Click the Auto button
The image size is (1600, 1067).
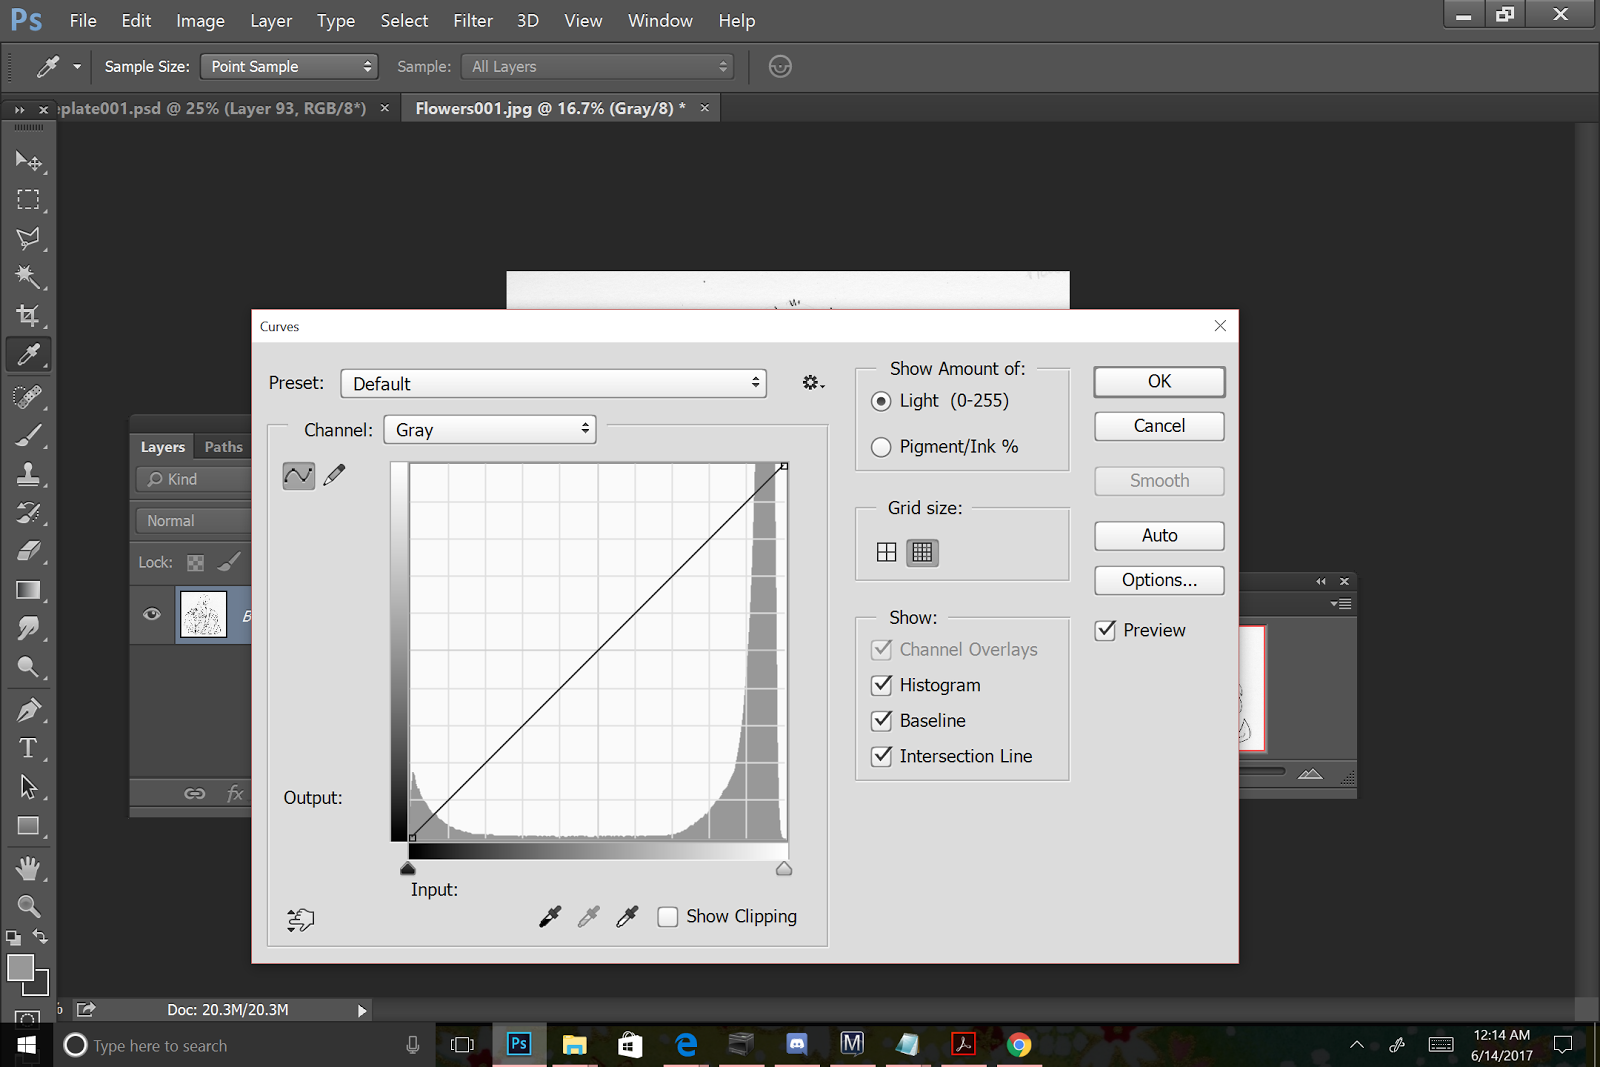pyautogui.click(x=1159, y=536)
